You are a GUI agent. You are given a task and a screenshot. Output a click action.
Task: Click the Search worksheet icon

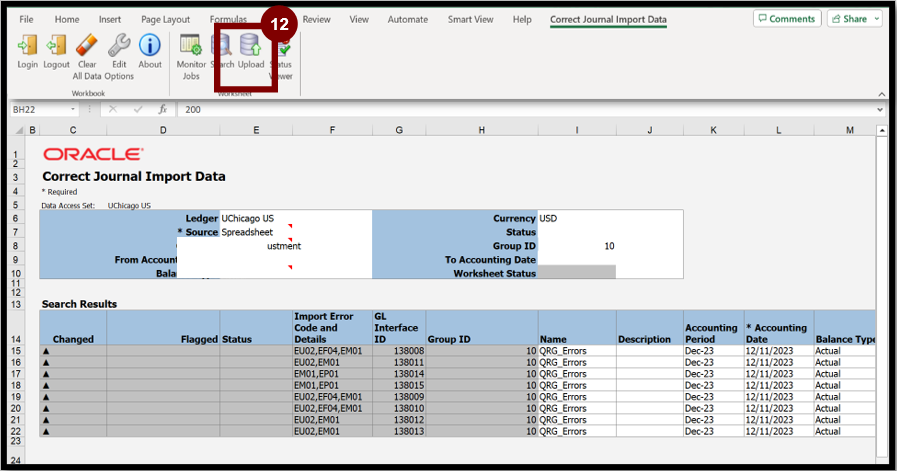[x=222, y=46]
